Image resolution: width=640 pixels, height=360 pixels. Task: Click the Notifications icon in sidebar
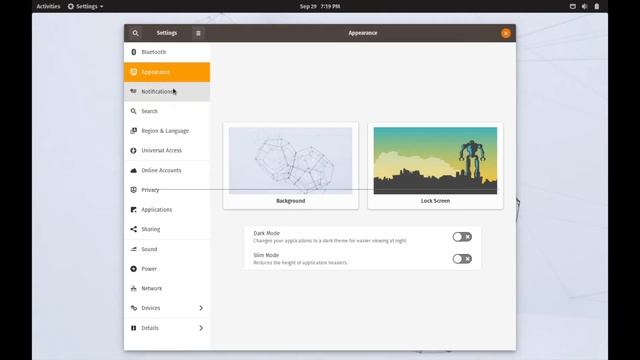133,91
